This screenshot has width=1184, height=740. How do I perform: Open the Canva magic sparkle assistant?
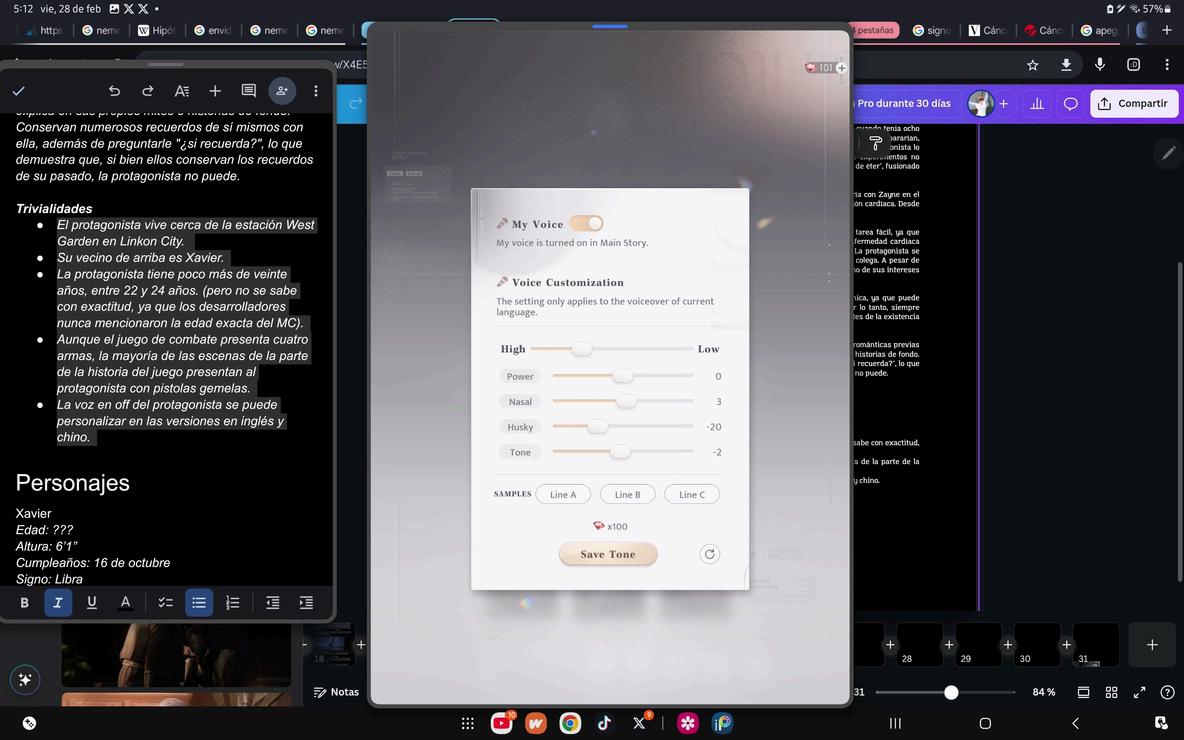click(25, 680)
